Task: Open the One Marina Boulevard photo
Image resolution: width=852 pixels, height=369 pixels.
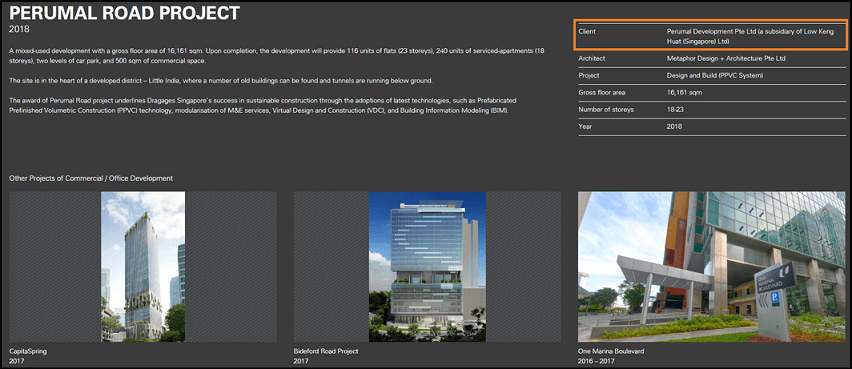Action: (711, 266)
